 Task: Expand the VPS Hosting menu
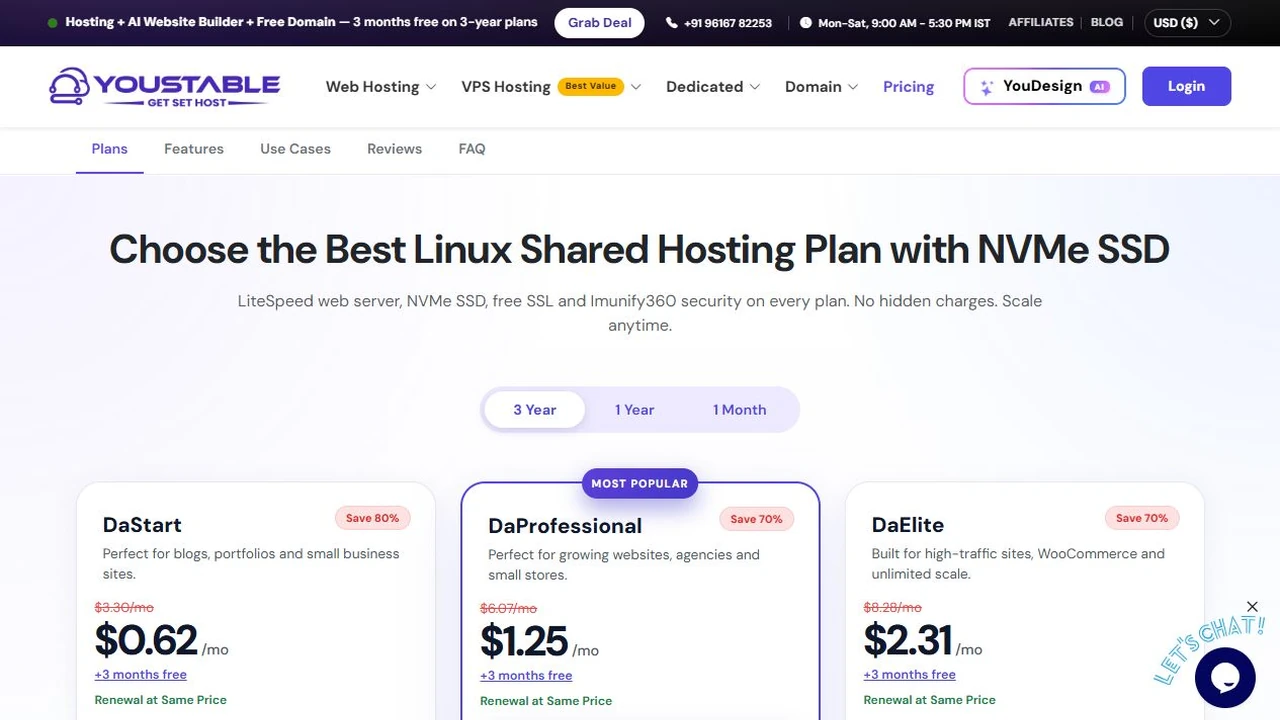(551, 87)
